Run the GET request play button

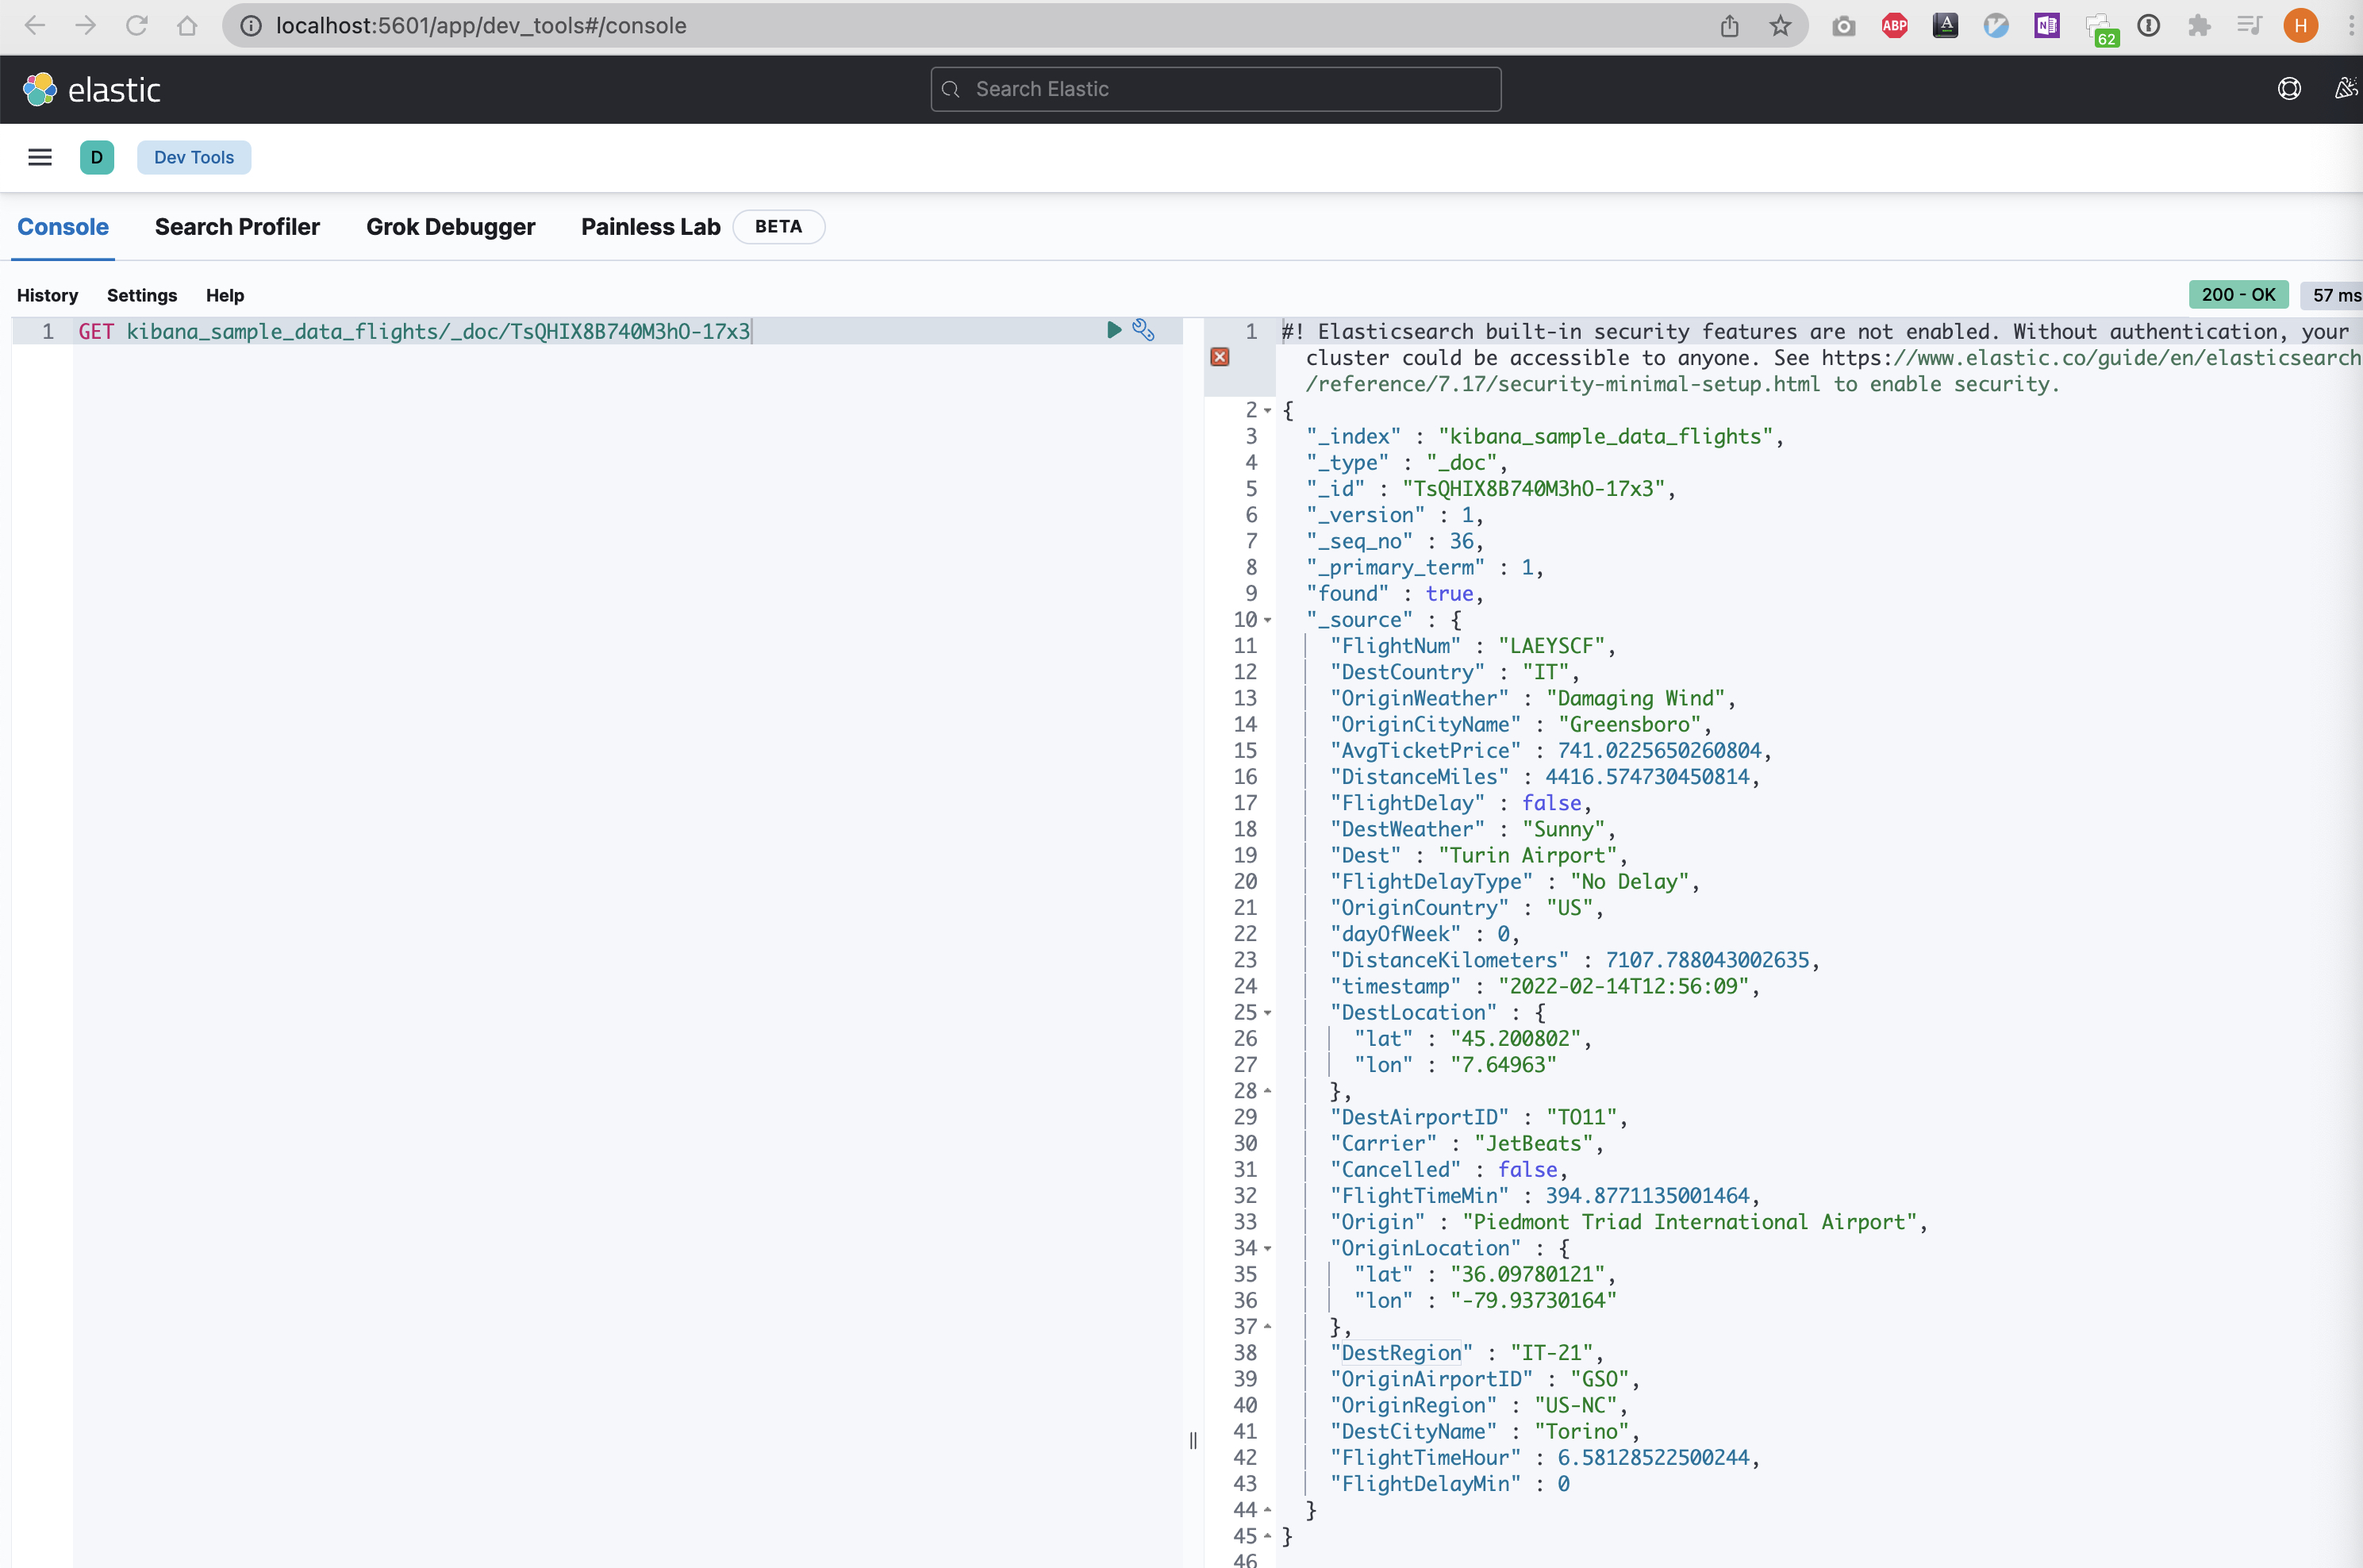1114,330
